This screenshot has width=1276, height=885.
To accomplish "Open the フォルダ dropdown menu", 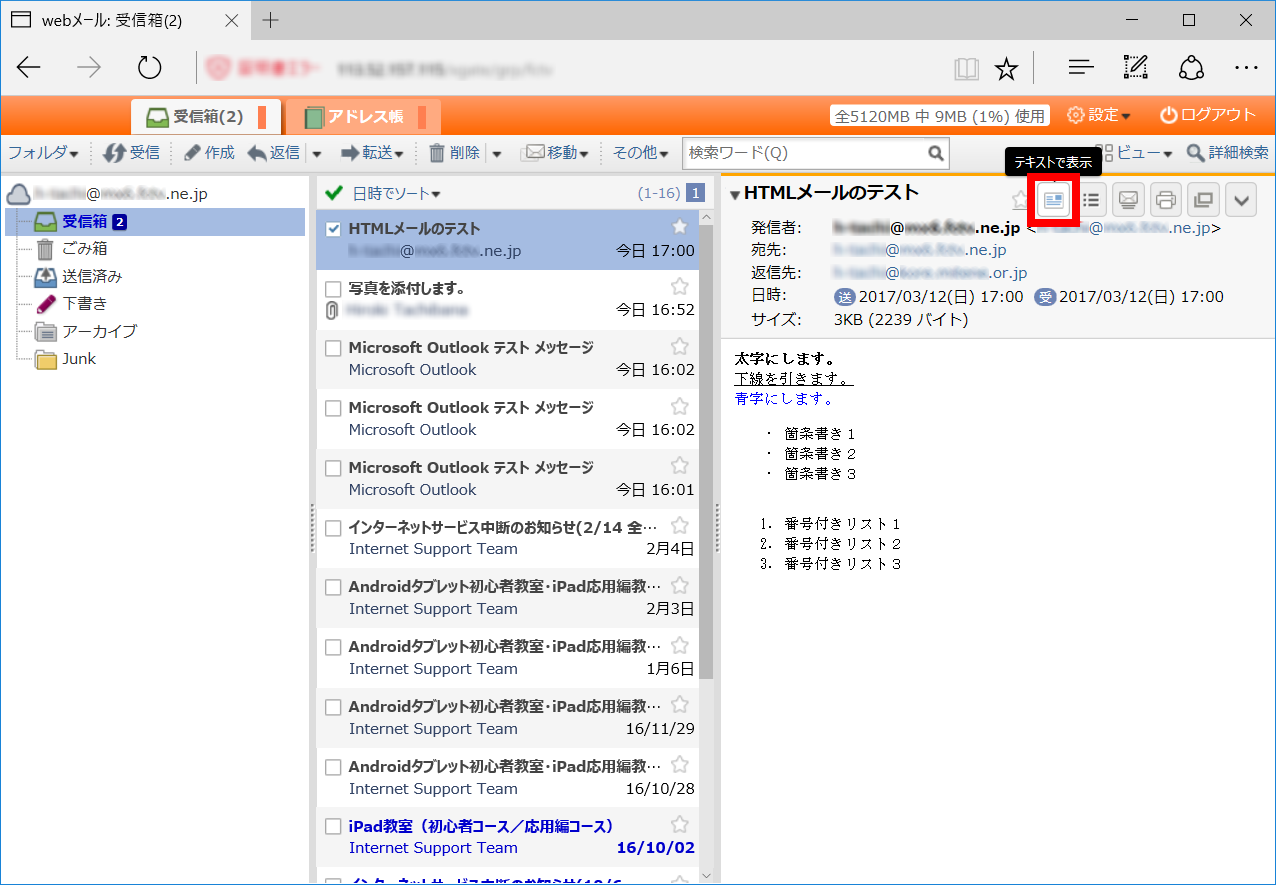I will pos(43,153).
